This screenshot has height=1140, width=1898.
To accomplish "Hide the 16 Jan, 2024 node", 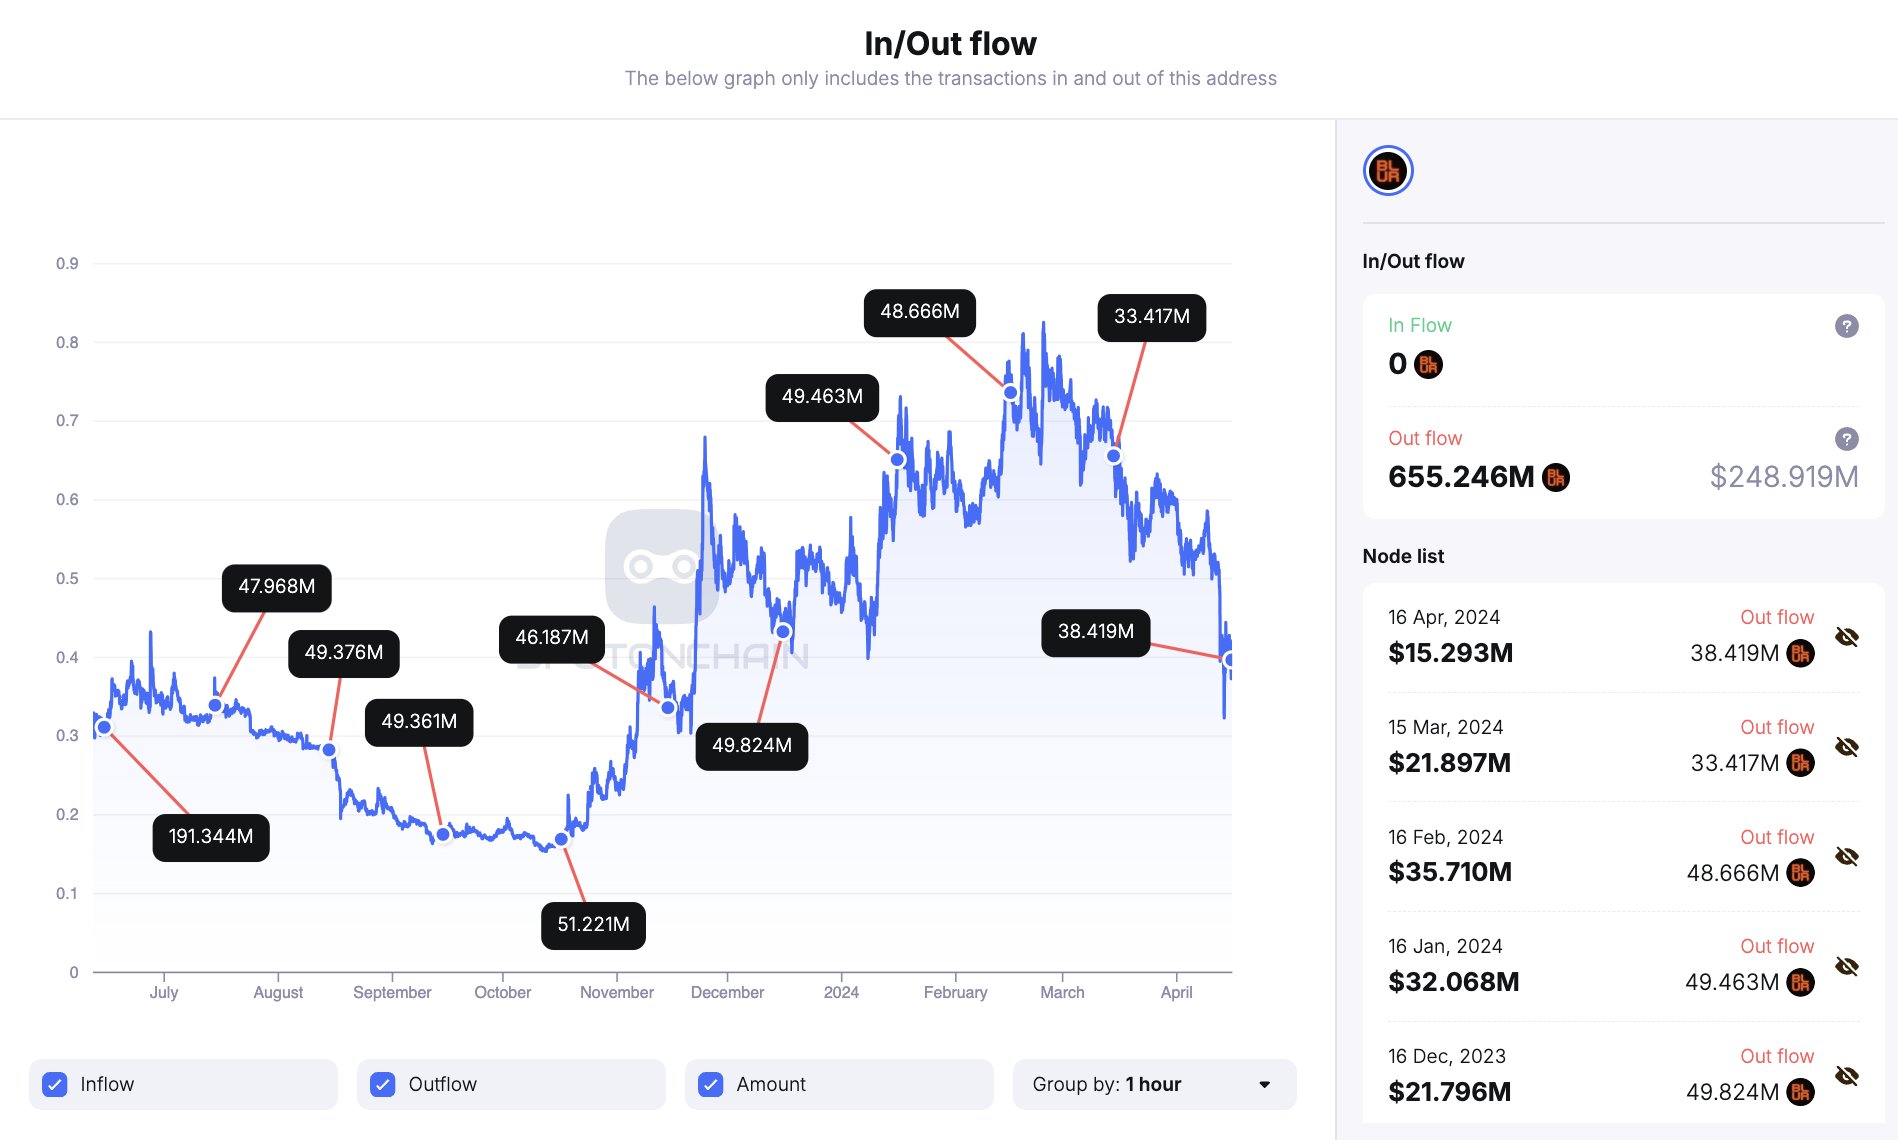I will [x=1846, y=966].
